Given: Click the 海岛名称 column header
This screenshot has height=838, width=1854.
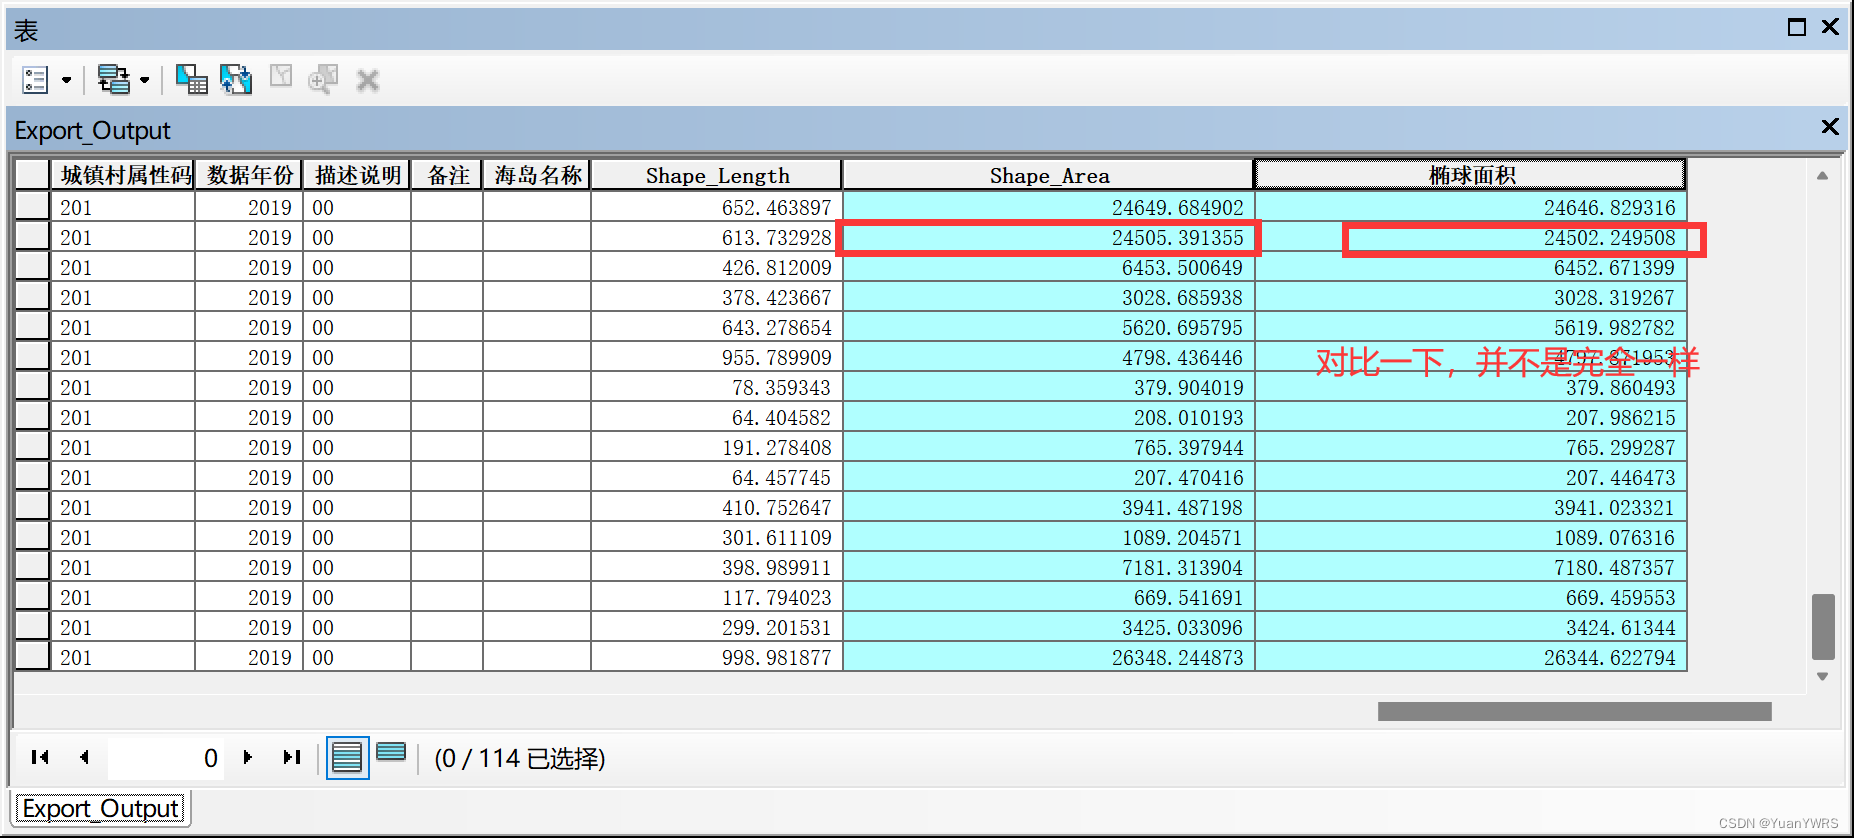Looking at the screenshot, I should point(537,175).
